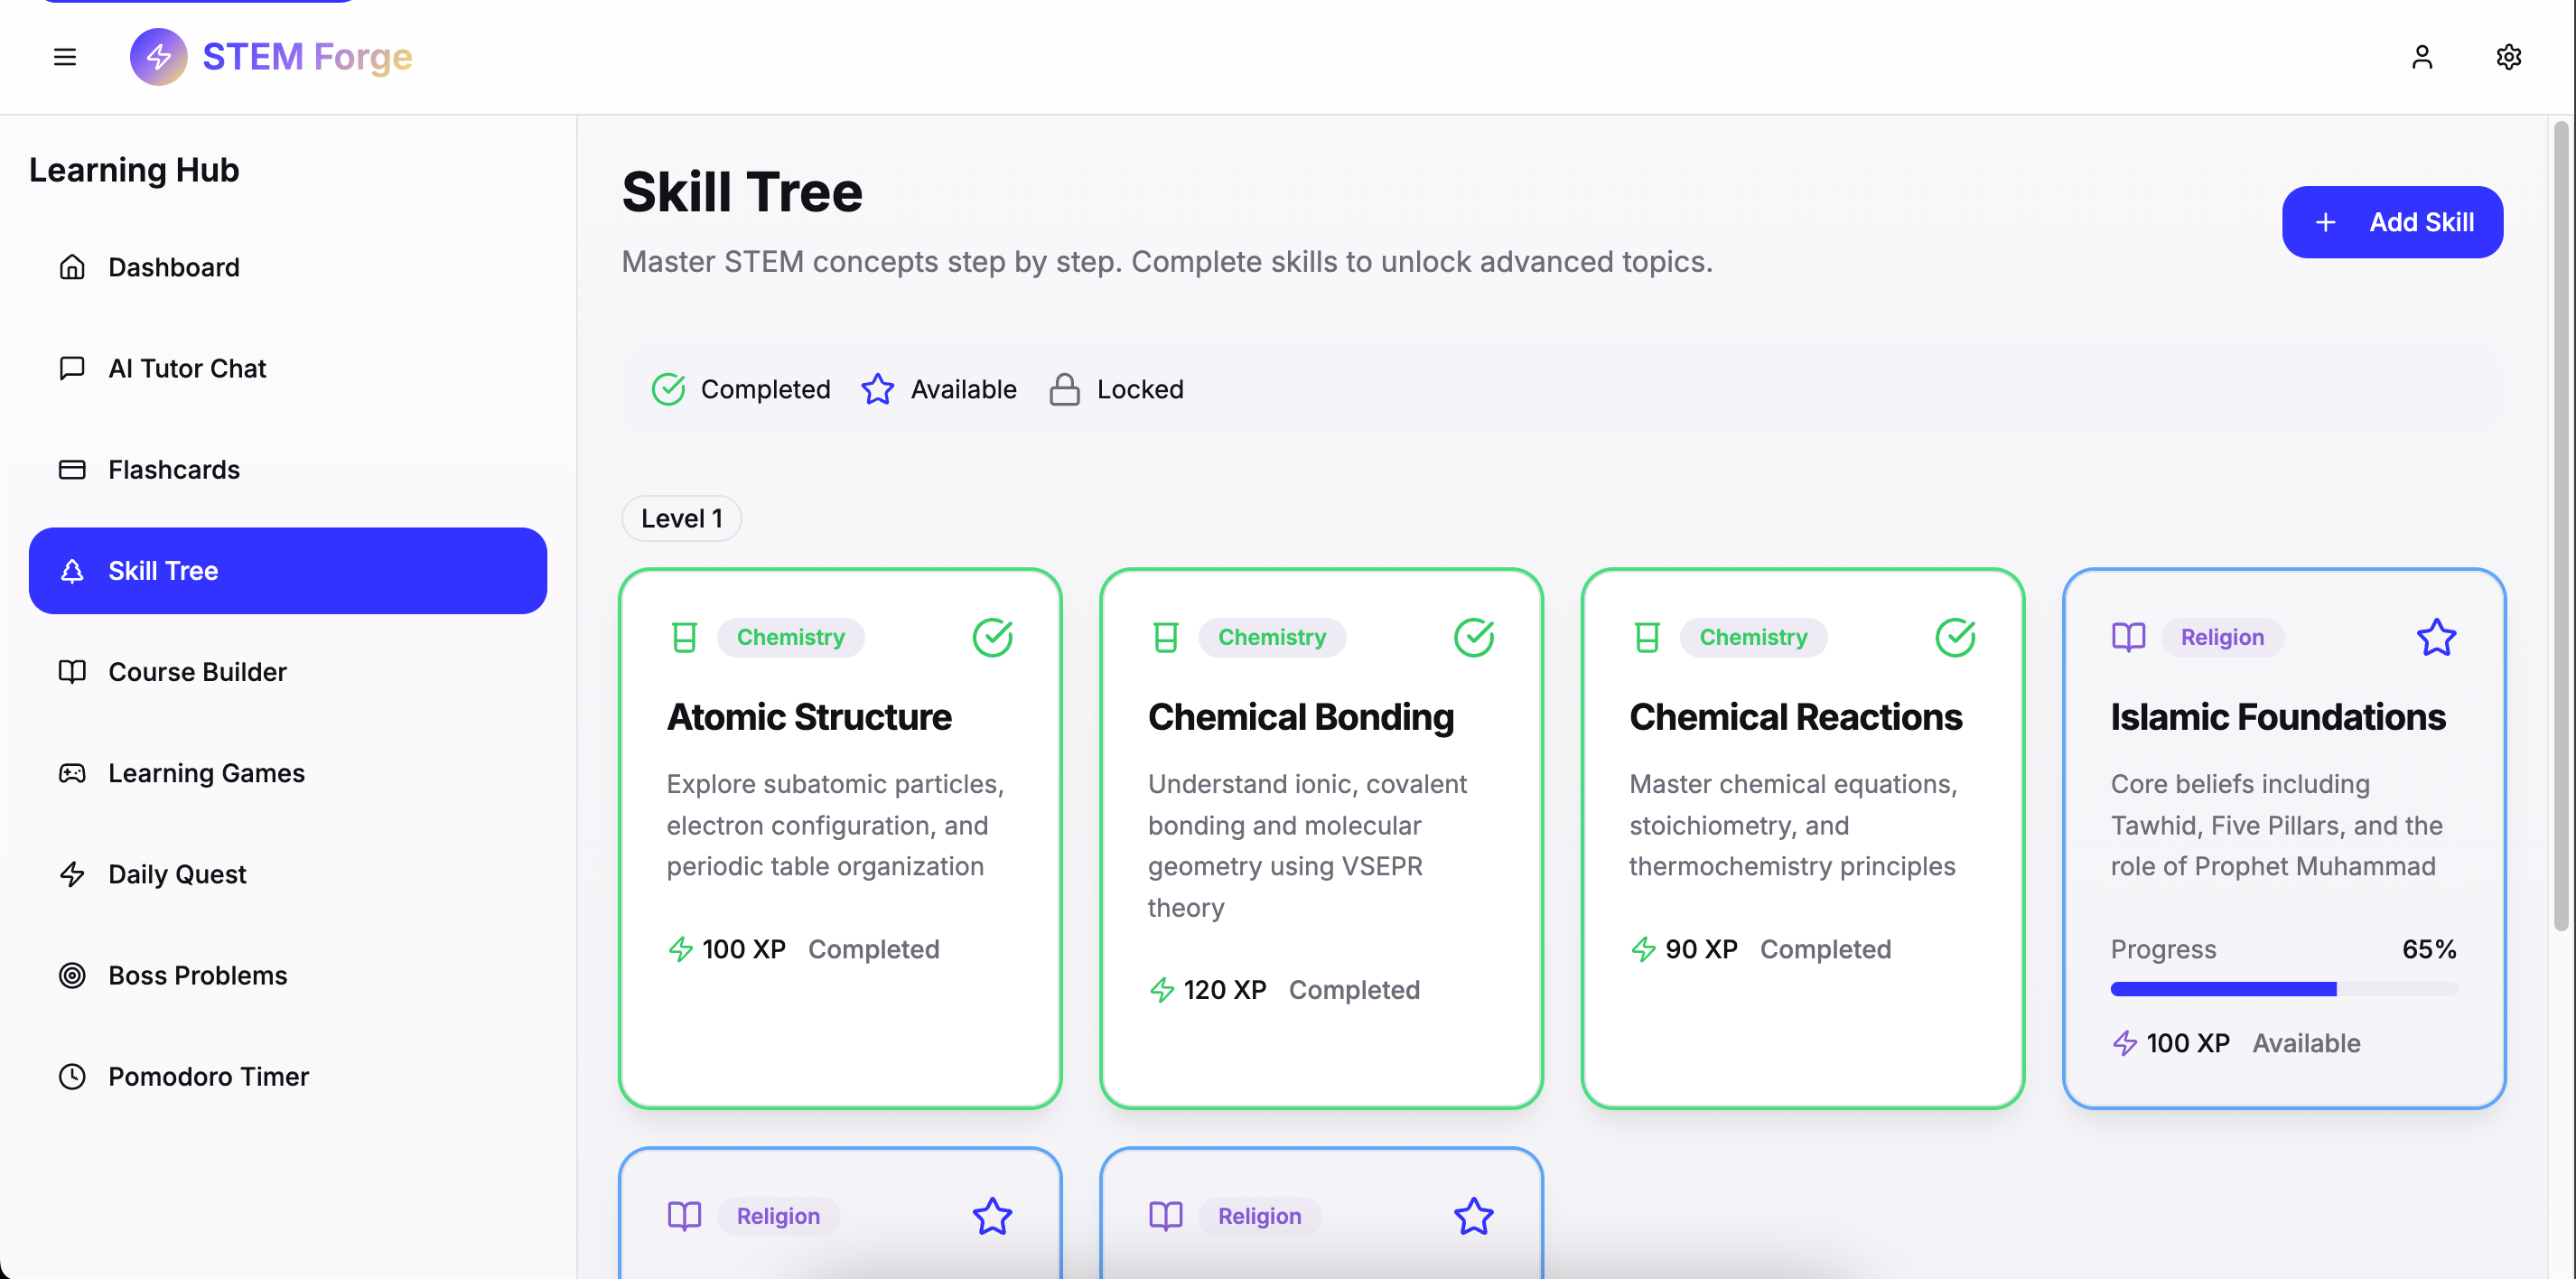Click green checkmark on Atomic Structure card
The width and height of the screenshot is (2576, 1279).
click(x=992, y=637)
